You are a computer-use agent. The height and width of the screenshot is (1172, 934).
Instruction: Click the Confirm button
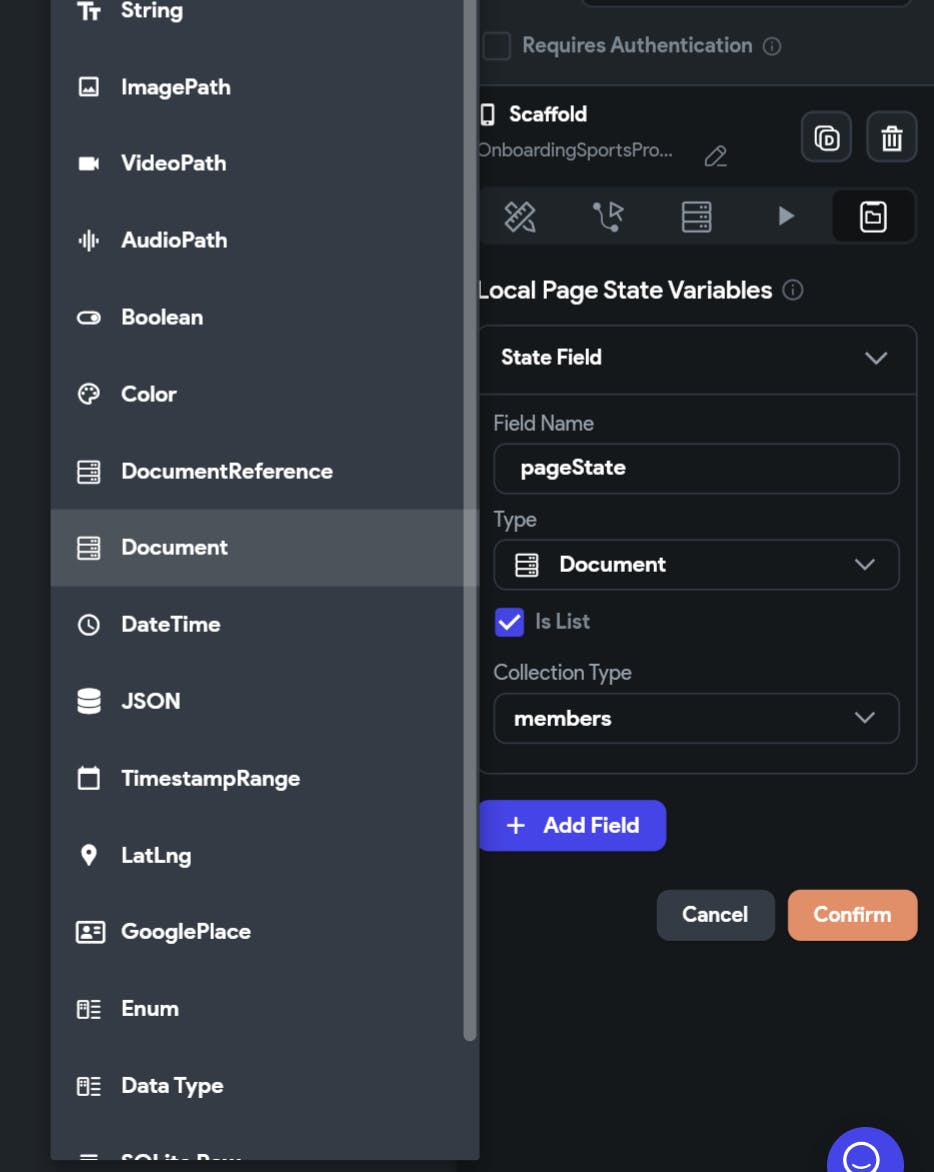(x=852, y=915)
